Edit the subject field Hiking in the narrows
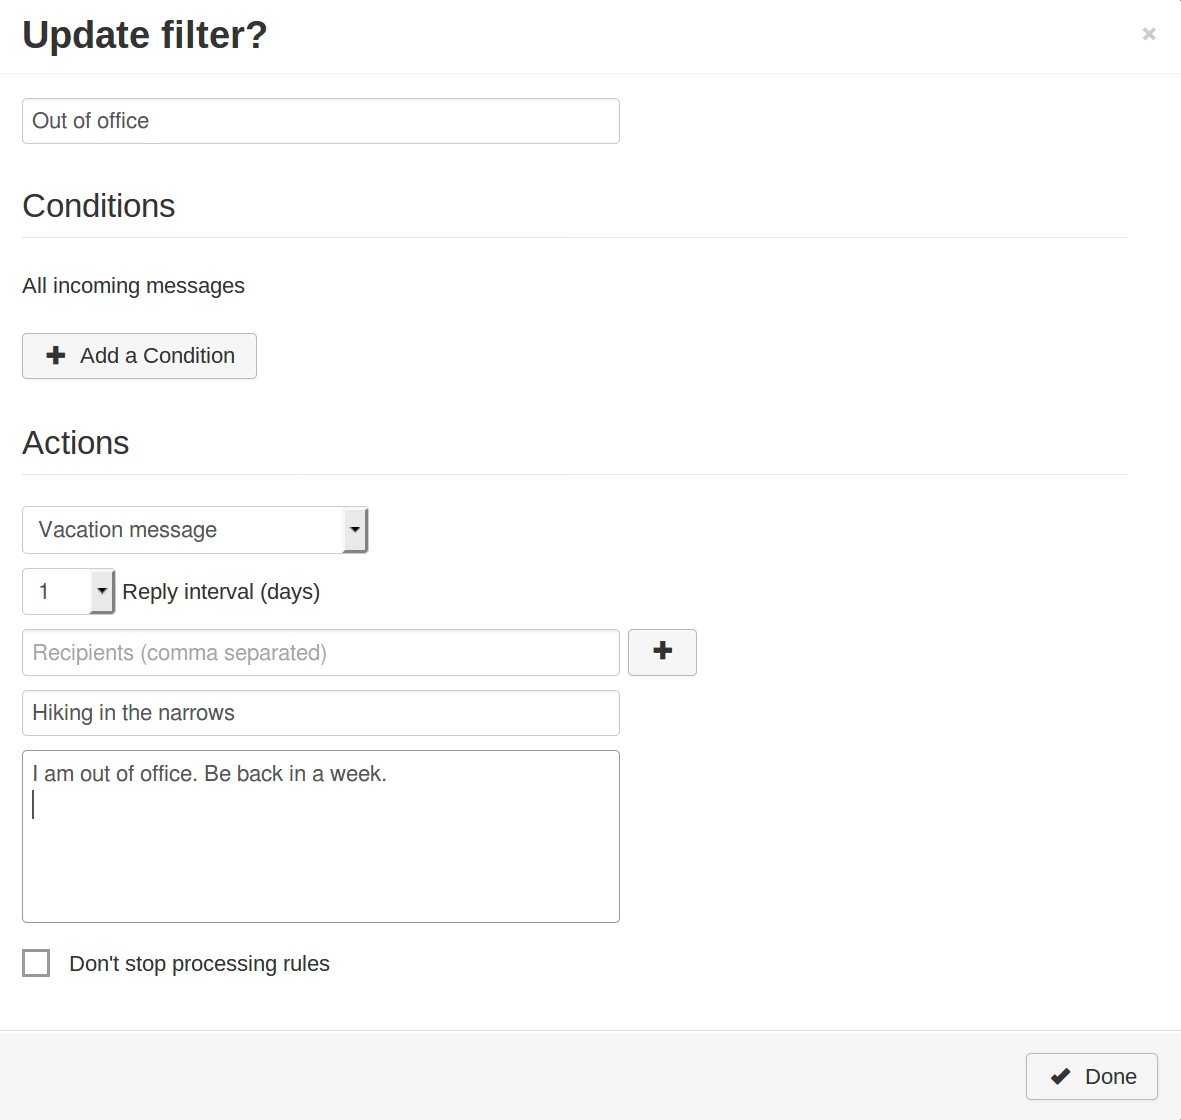 [x=320, y=712]
